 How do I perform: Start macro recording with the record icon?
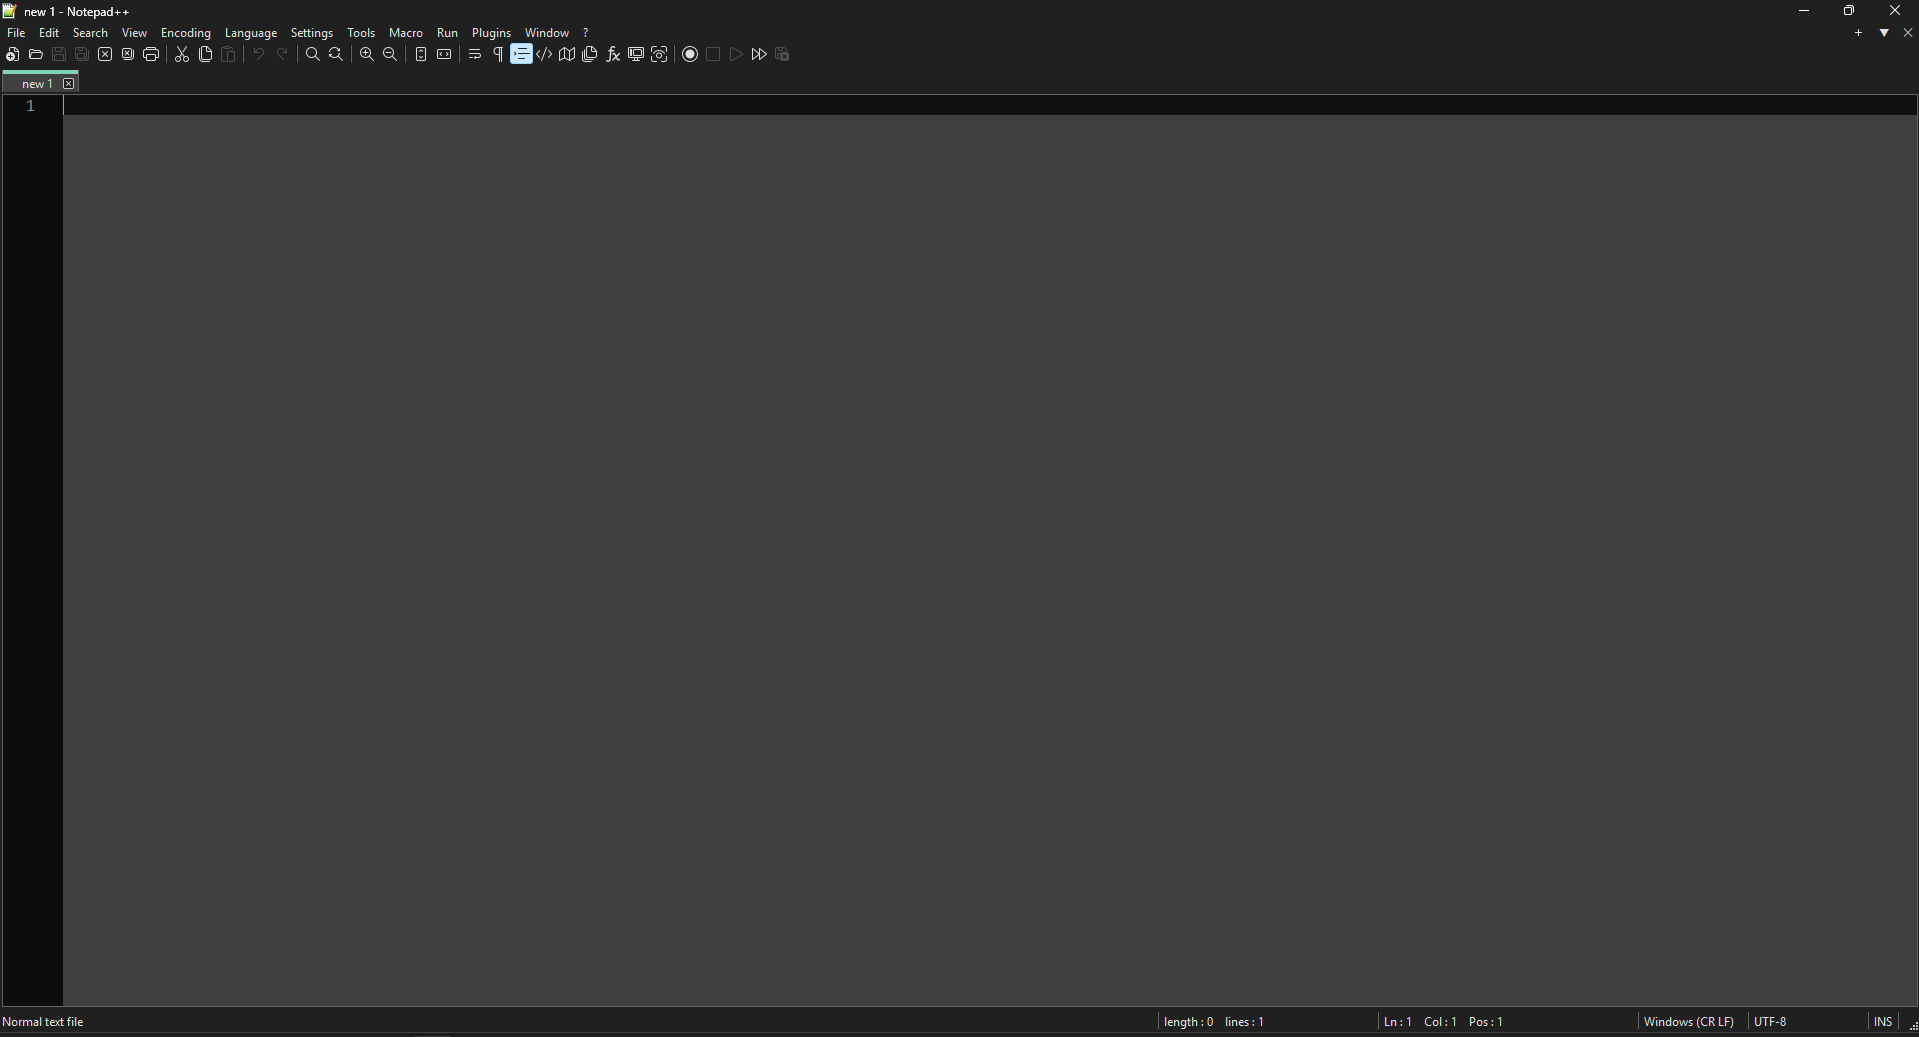tap(690, 55)
